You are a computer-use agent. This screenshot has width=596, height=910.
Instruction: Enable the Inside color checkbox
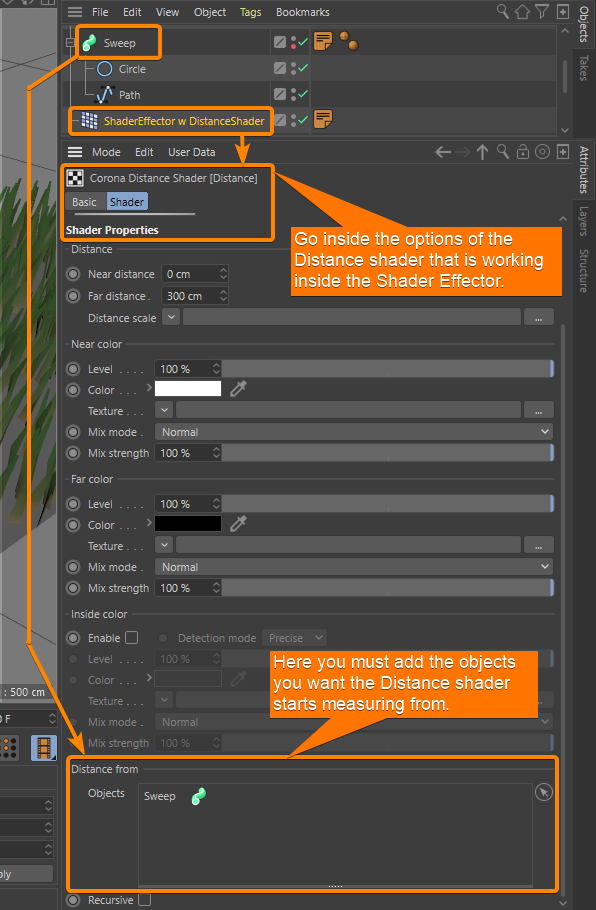132,638
